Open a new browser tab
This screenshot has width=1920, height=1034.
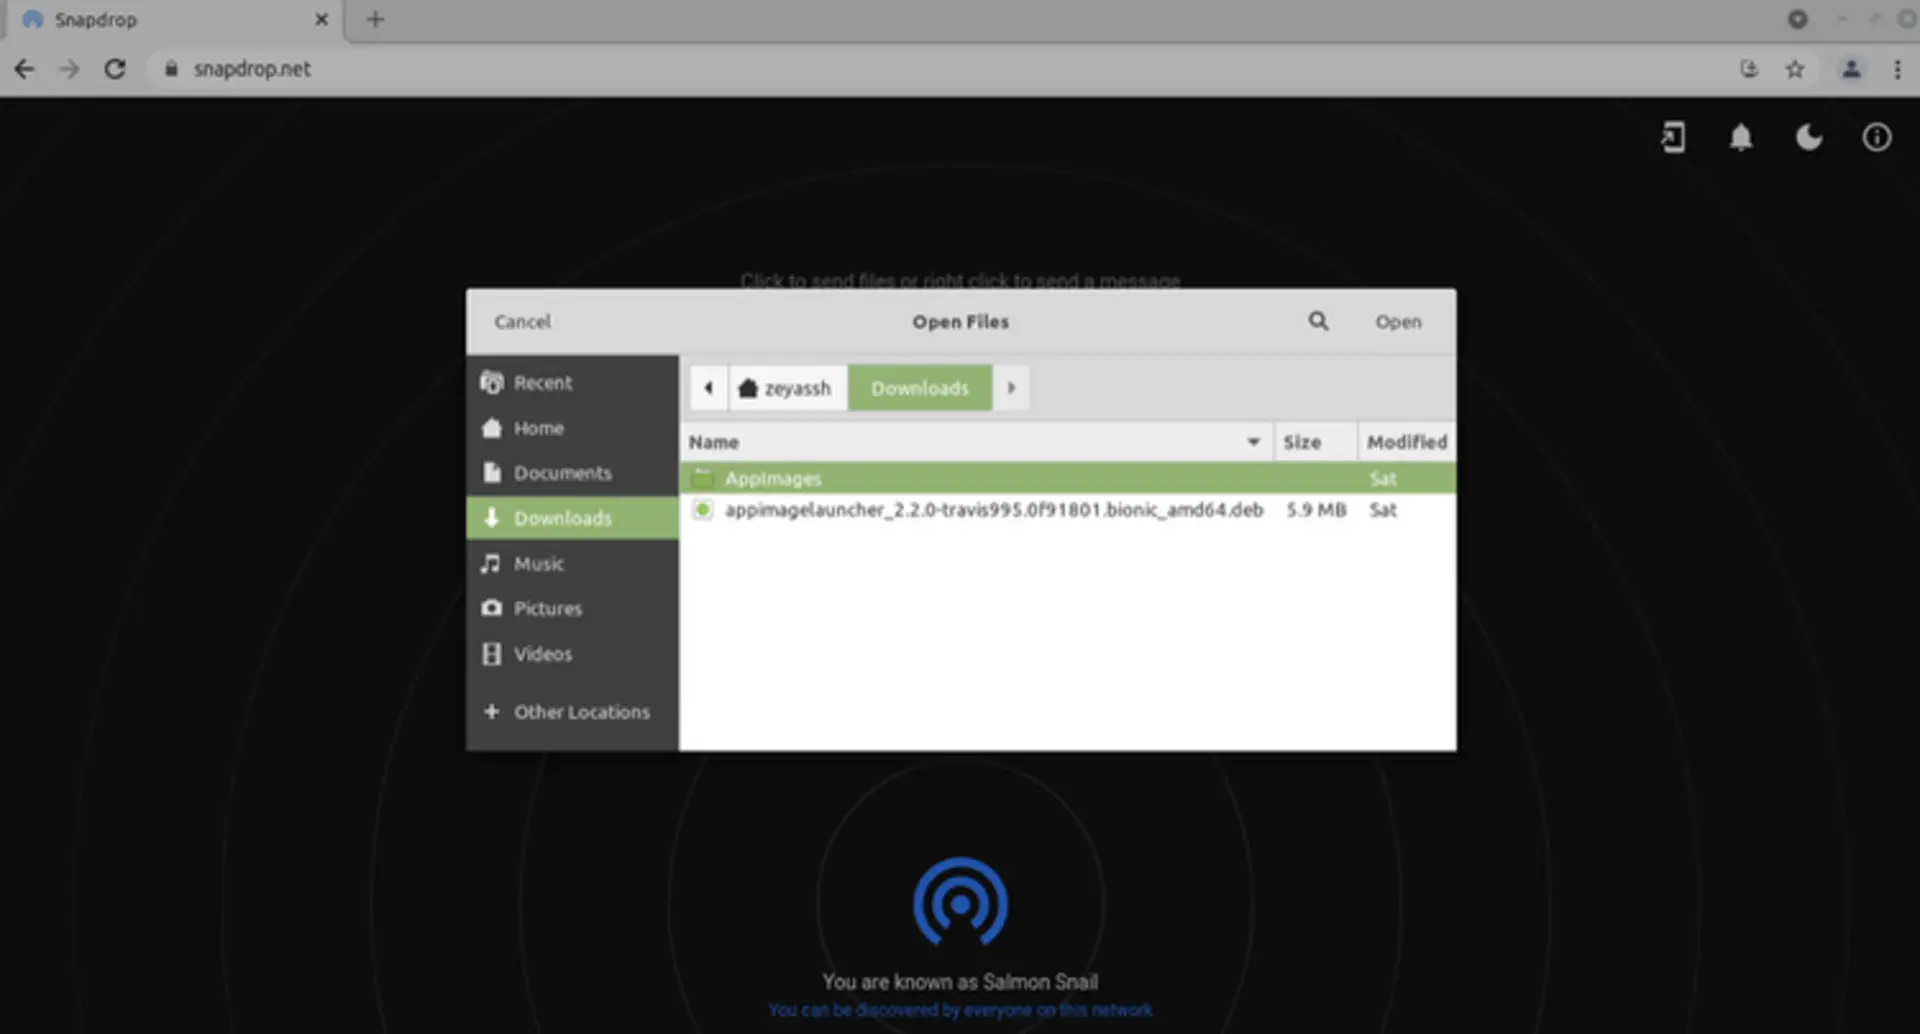(x=375, y=19)
